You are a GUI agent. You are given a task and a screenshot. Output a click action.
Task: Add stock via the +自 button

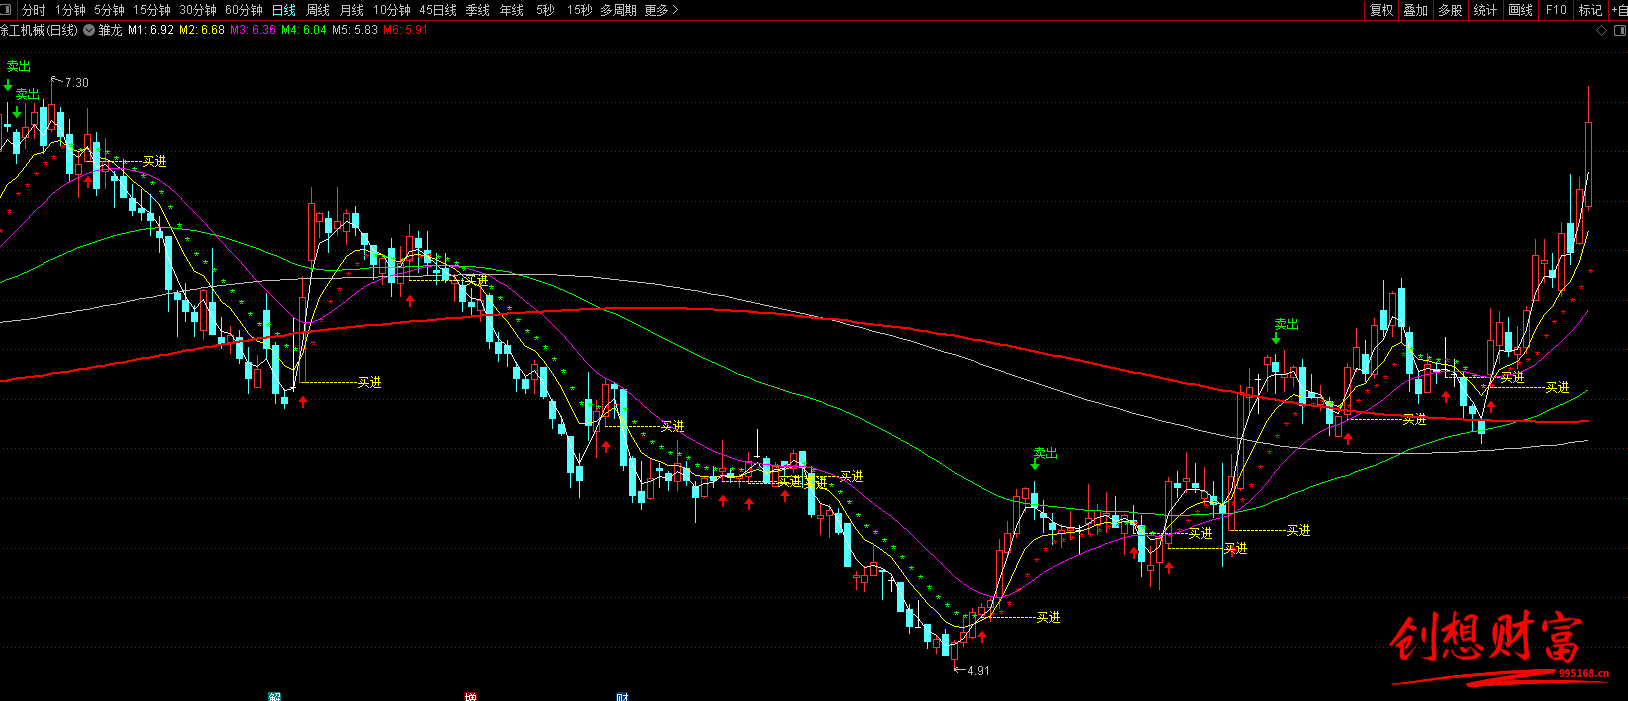[x=1619, y=10]
